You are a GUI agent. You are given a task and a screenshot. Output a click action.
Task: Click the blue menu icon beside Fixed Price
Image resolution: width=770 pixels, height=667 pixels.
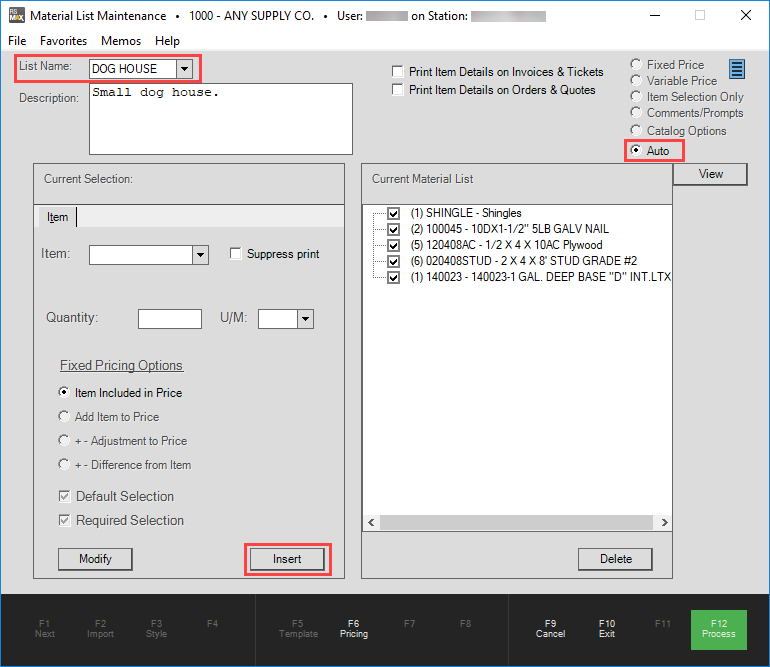click(737, 69)
